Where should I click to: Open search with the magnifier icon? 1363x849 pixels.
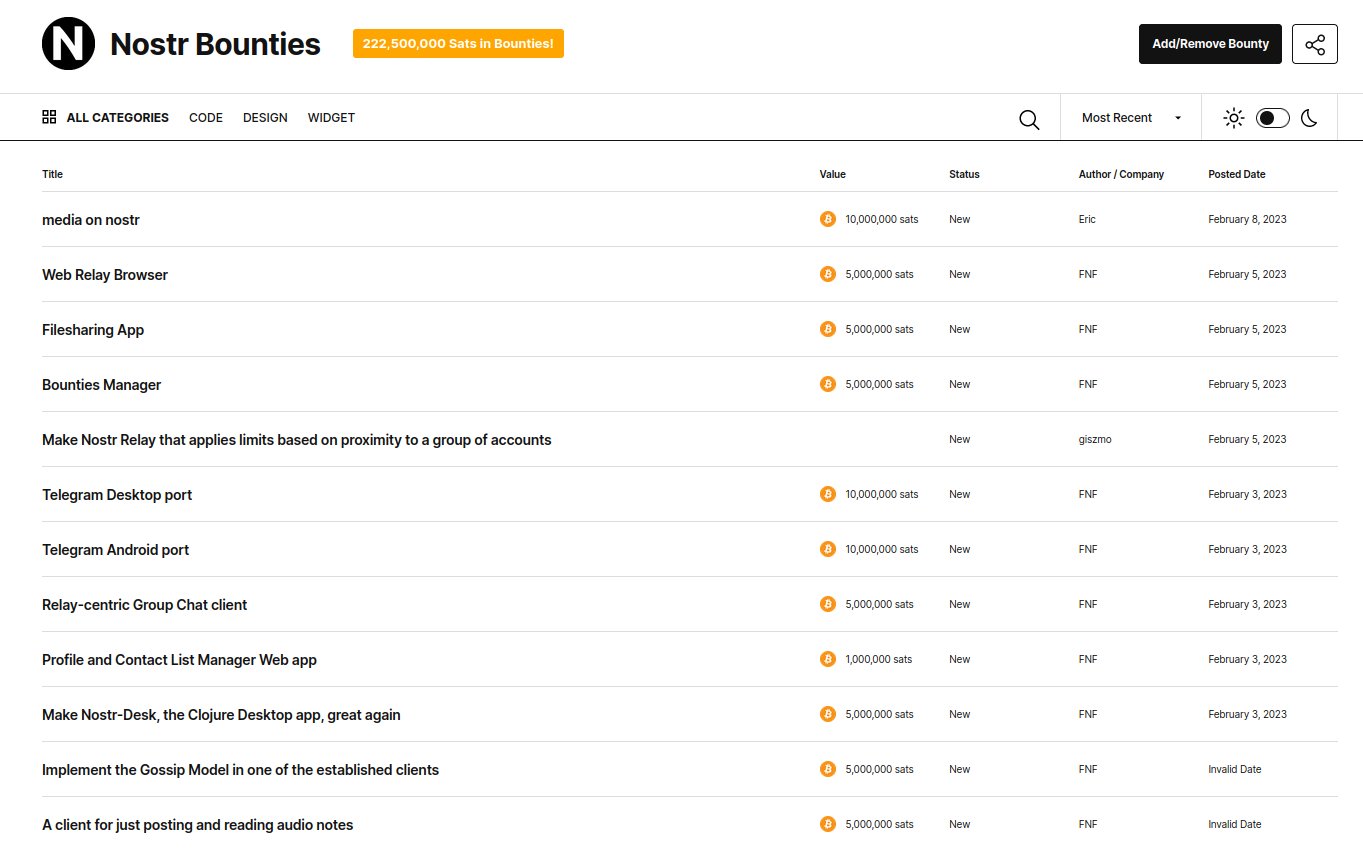click(1029, 119)
